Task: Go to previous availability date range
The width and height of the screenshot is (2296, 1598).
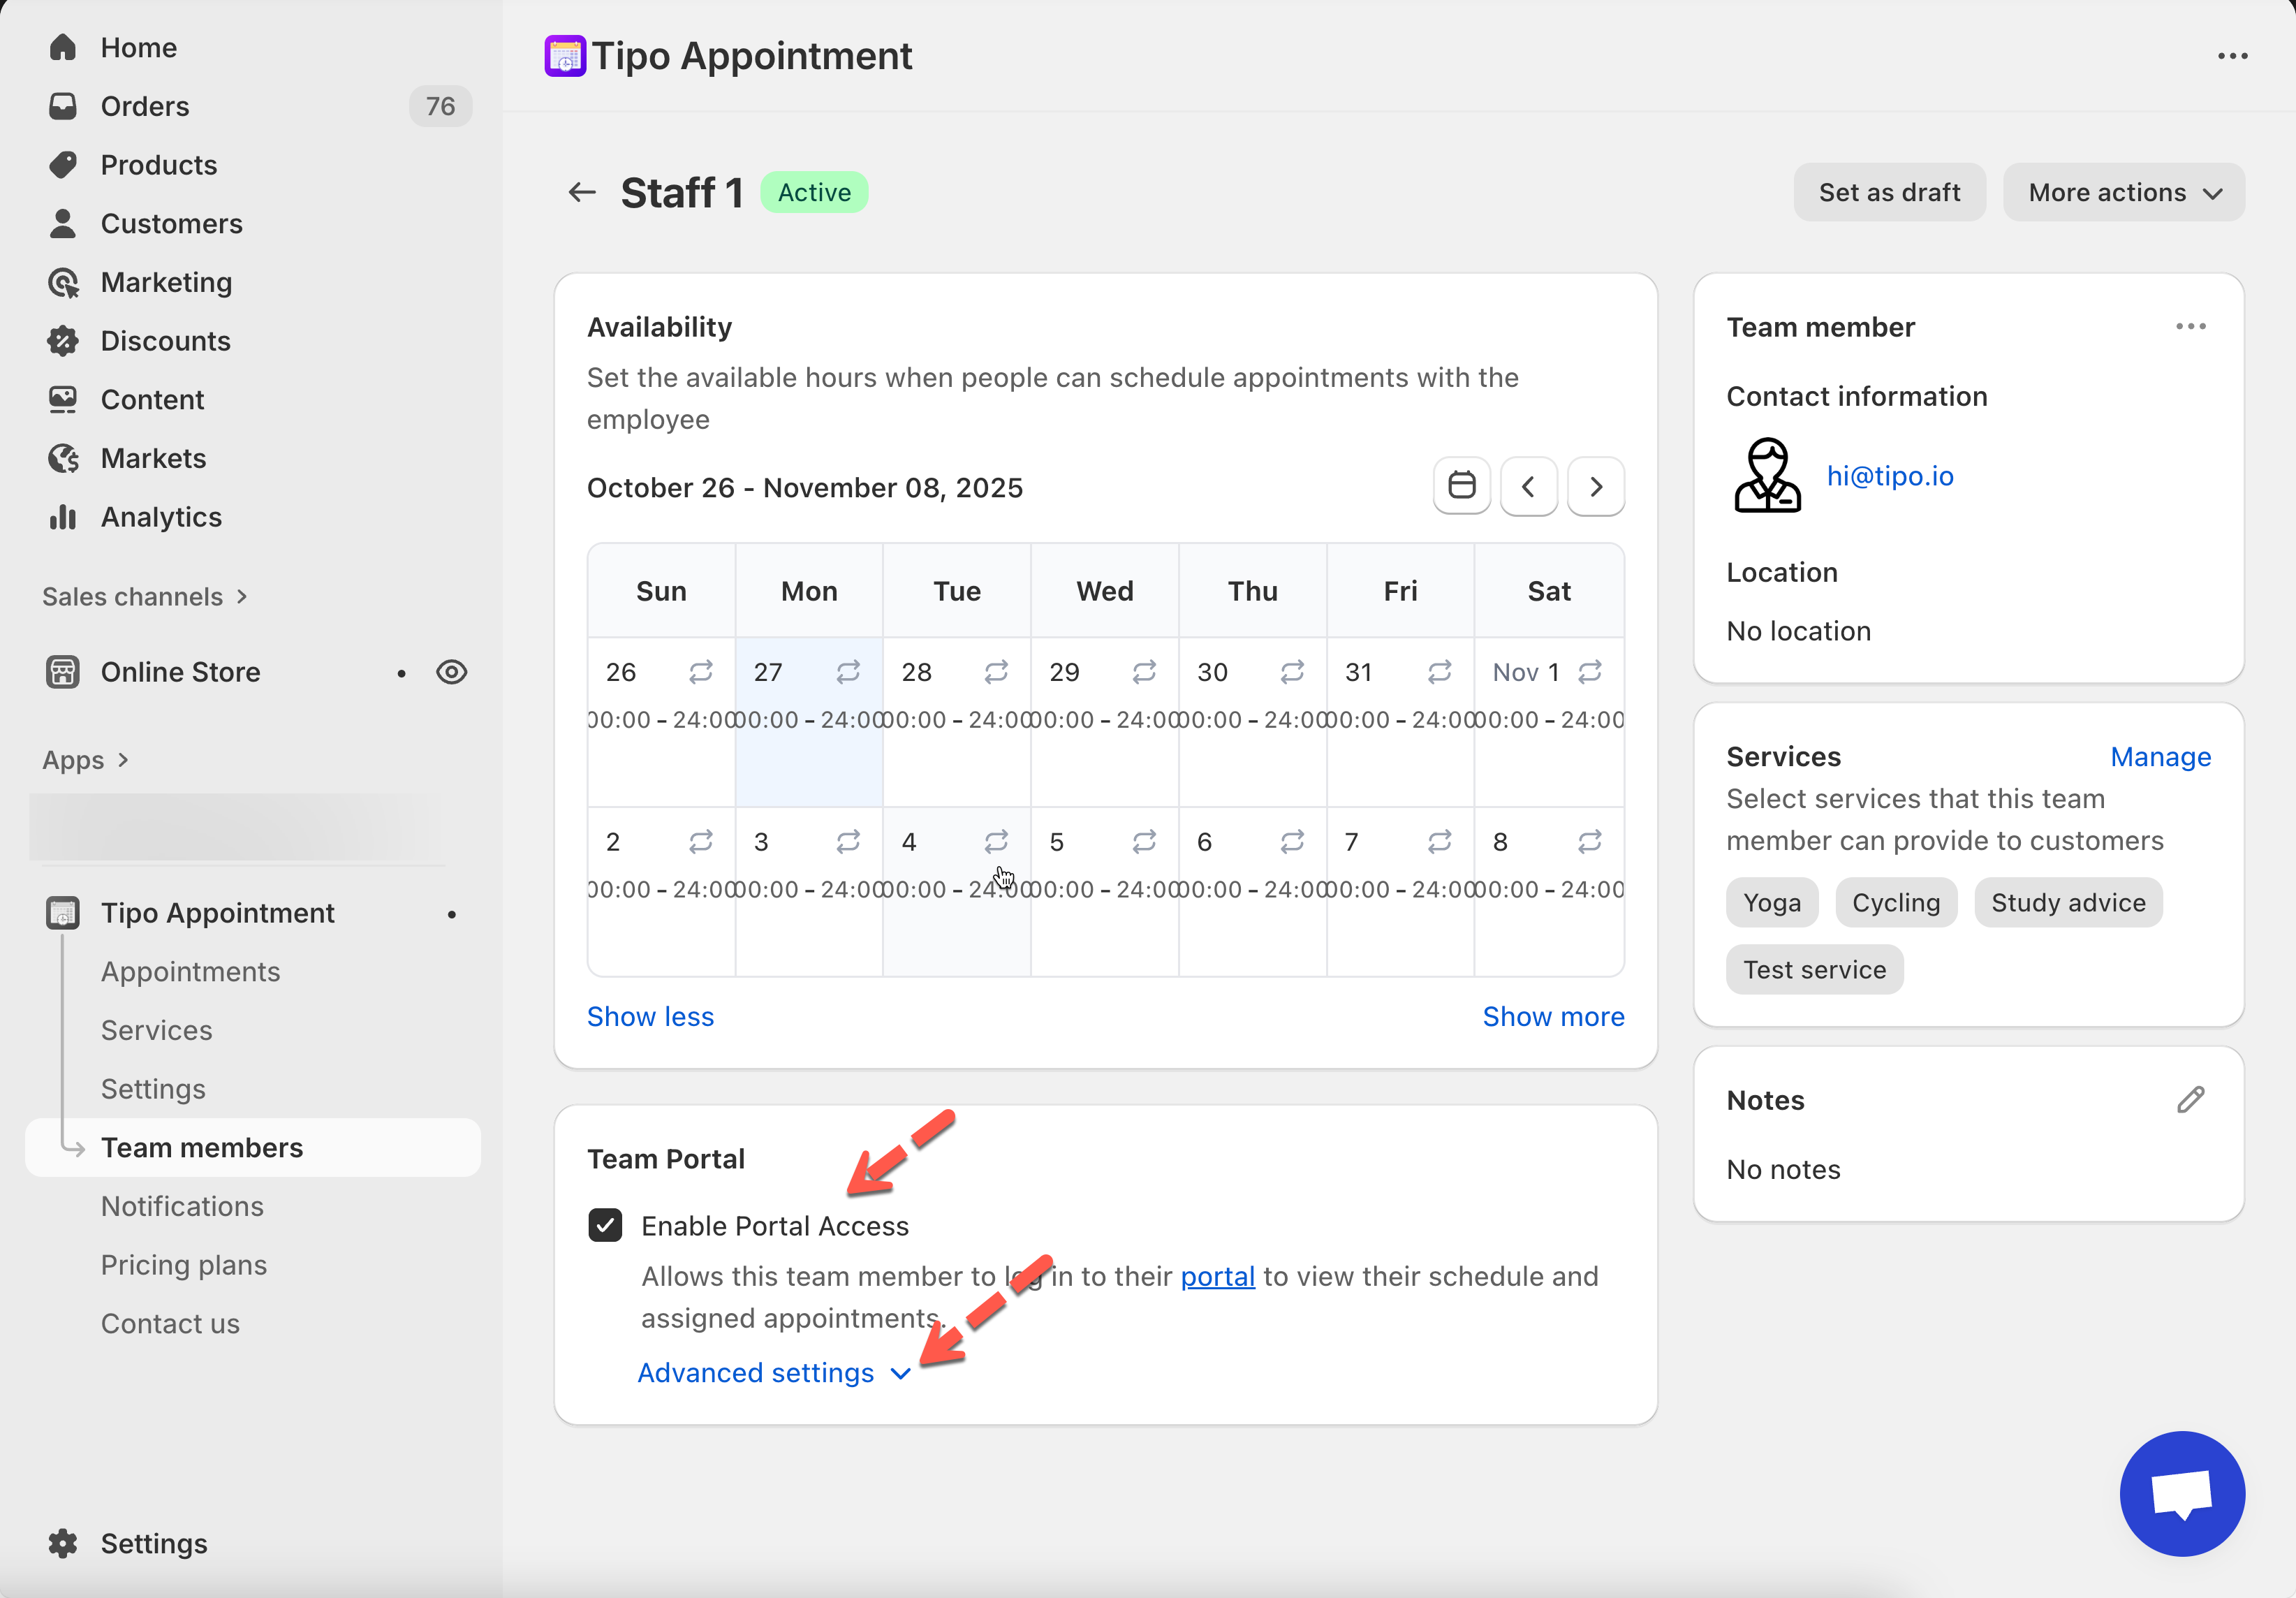Action: click(1528, 486)
